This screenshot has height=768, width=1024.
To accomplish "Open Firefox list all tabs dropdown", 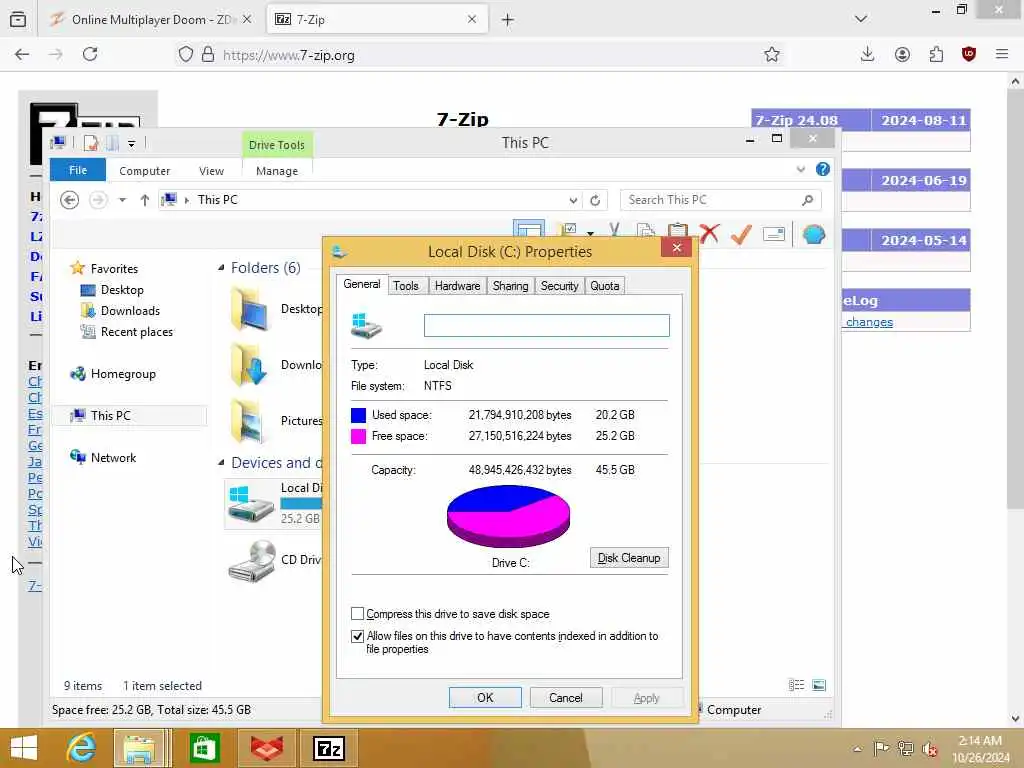I will 861,19.
